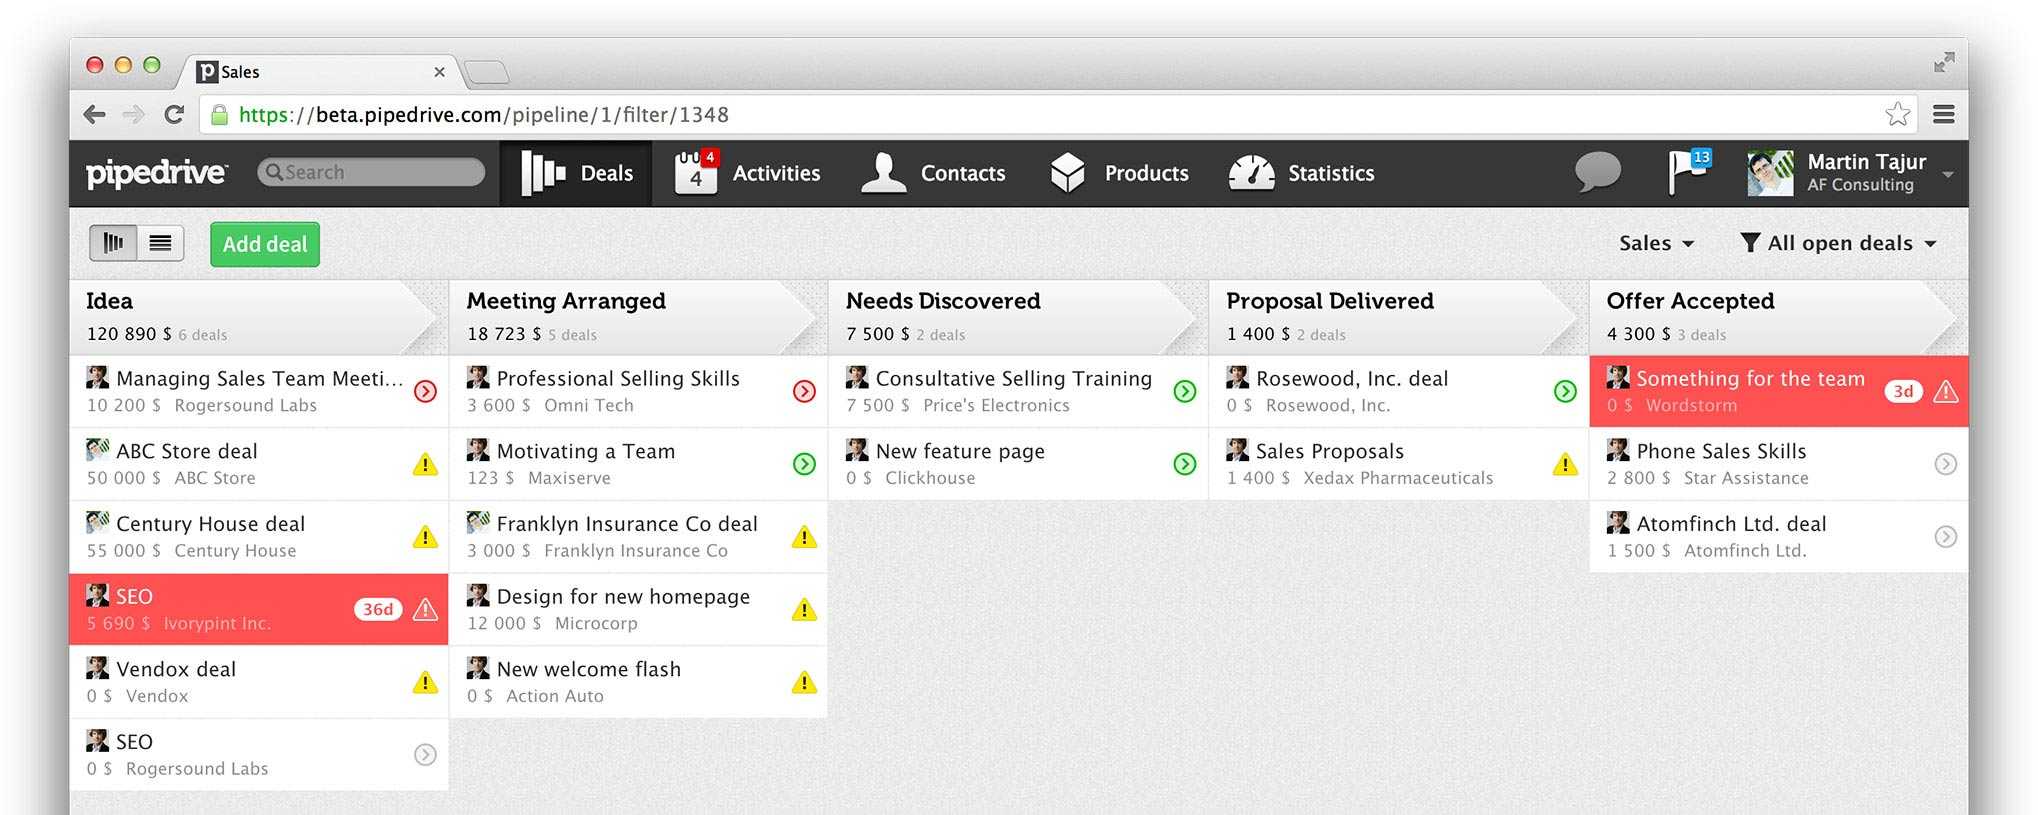This screenshot has width=2038, height=815.
Task: Click the warning icon on Something for the team
Action: click(1945, 391)
